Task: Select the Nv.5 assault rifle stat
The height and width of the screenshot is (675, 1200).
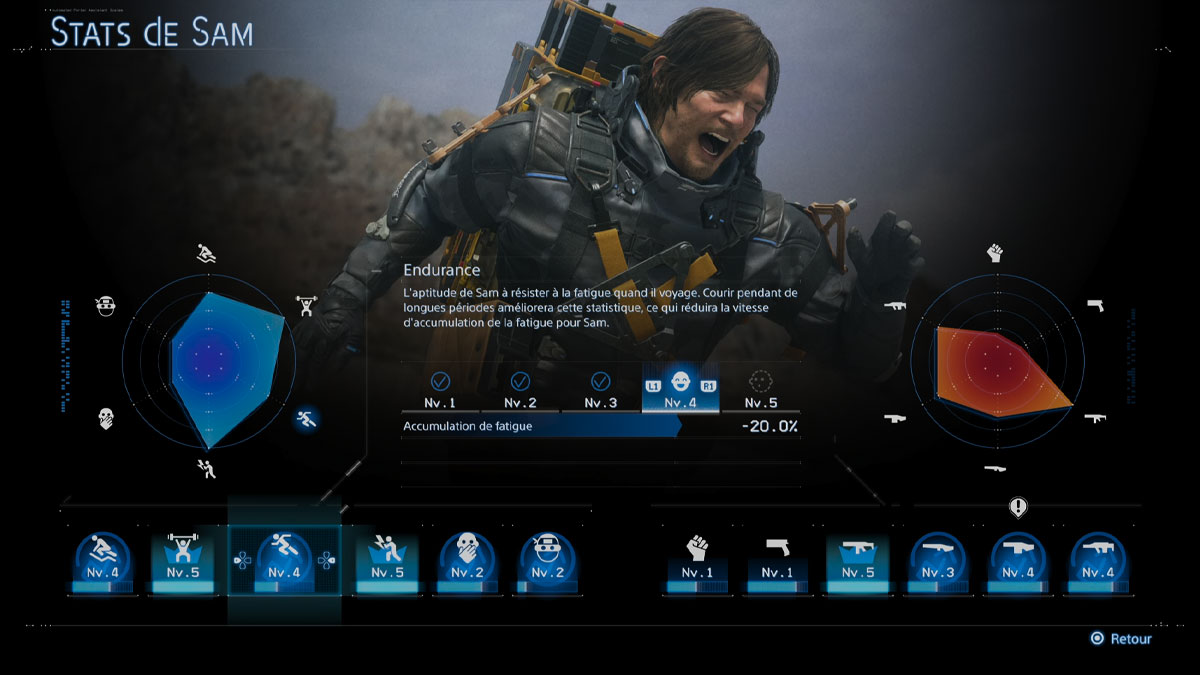Action: (857, 559)
